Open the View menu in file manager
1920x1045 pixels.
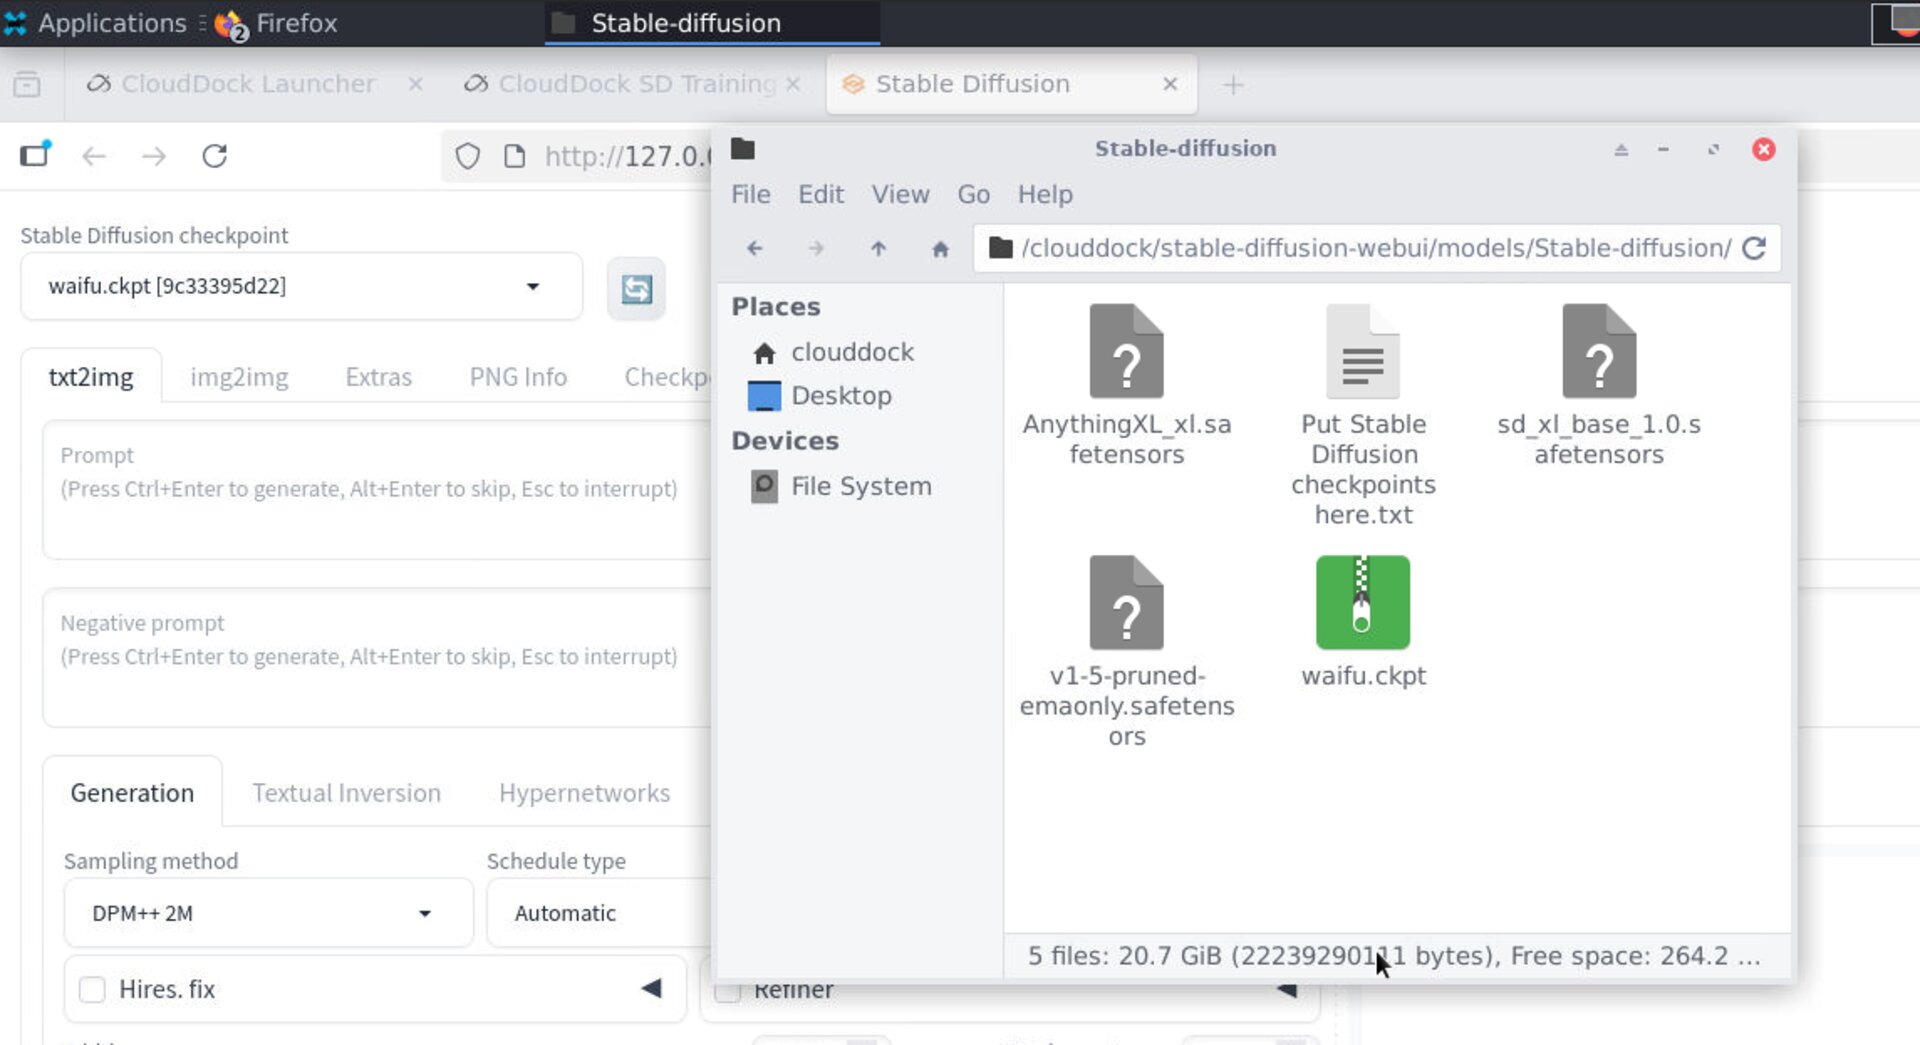[899, 194]
